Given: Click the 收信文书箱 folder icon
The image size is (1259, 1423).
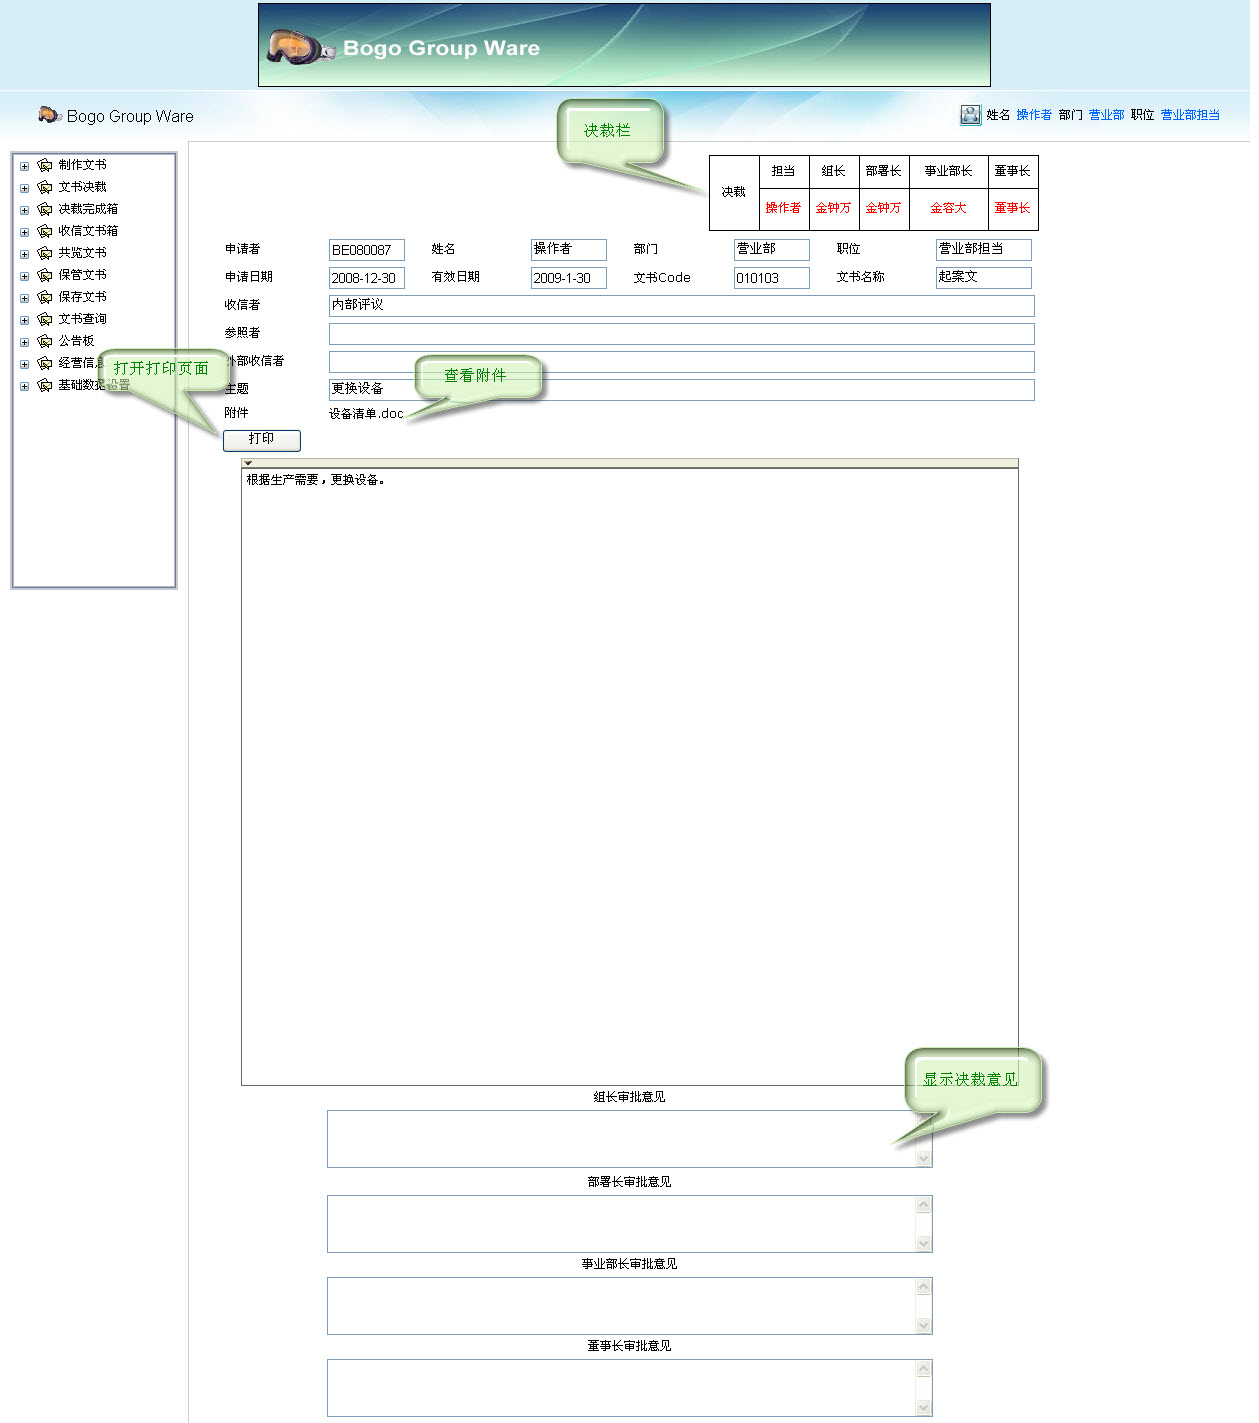Looking at the screenshot, I should tap(45, 231).
